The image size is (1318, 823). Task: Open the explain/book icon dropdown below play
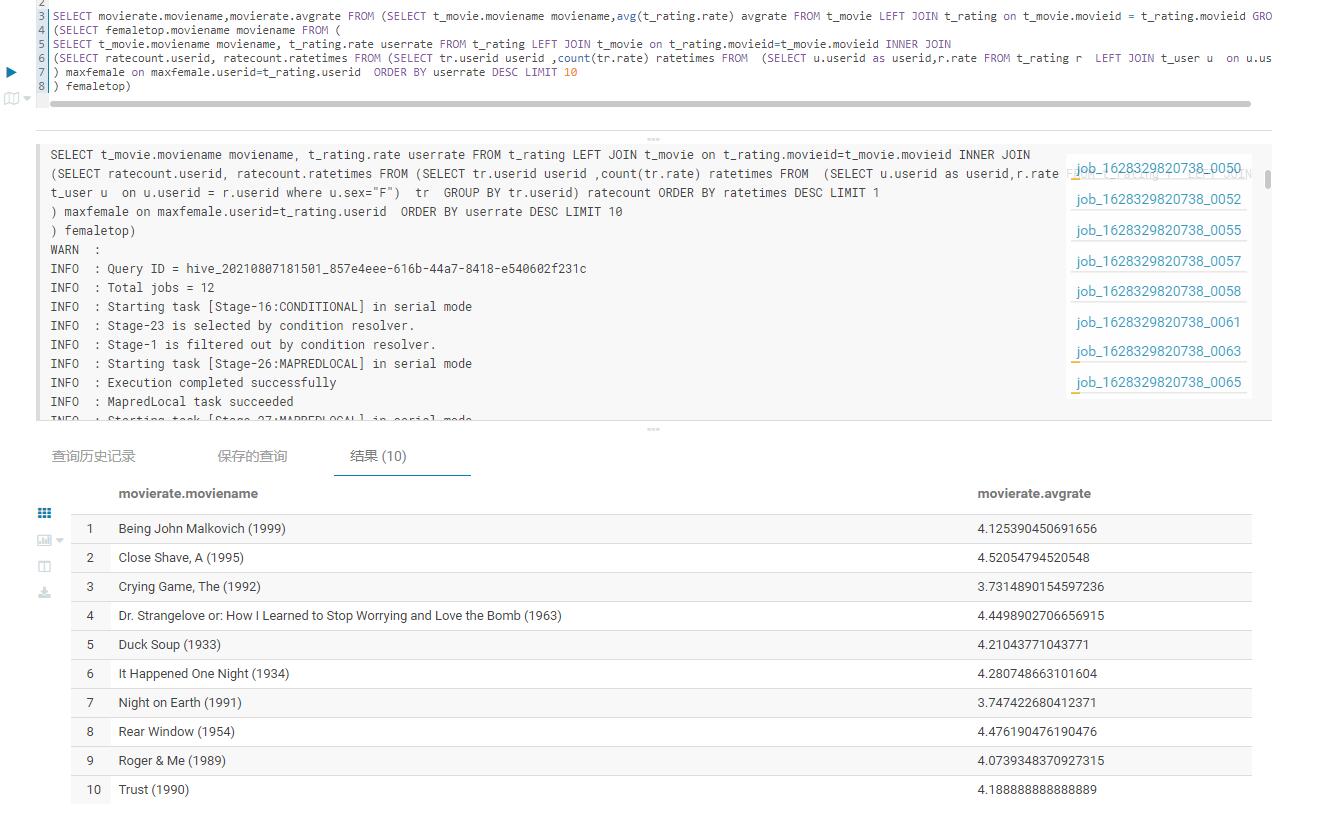click(17, 98)
